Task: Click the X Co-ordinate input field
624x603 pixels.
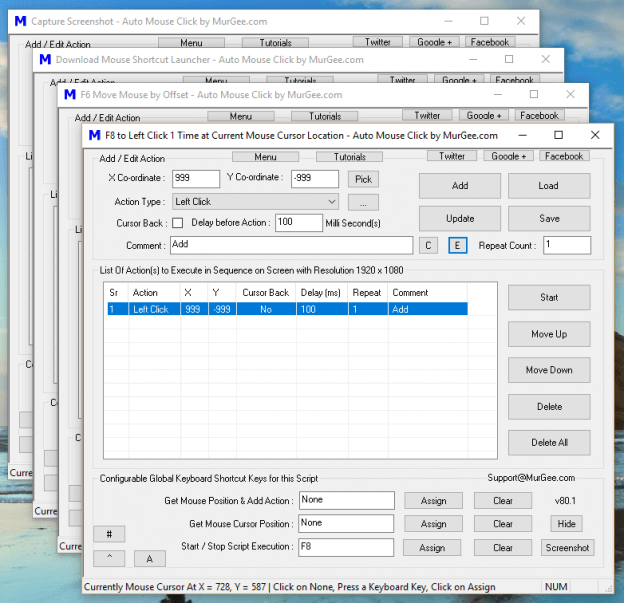Action: click(195, 179)
